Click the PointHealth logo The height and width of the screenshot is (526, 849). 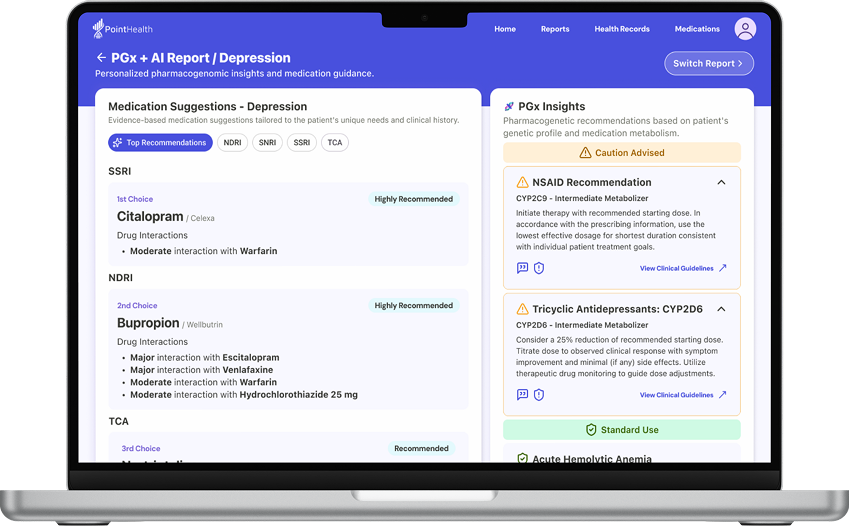(x=122, y=29)
